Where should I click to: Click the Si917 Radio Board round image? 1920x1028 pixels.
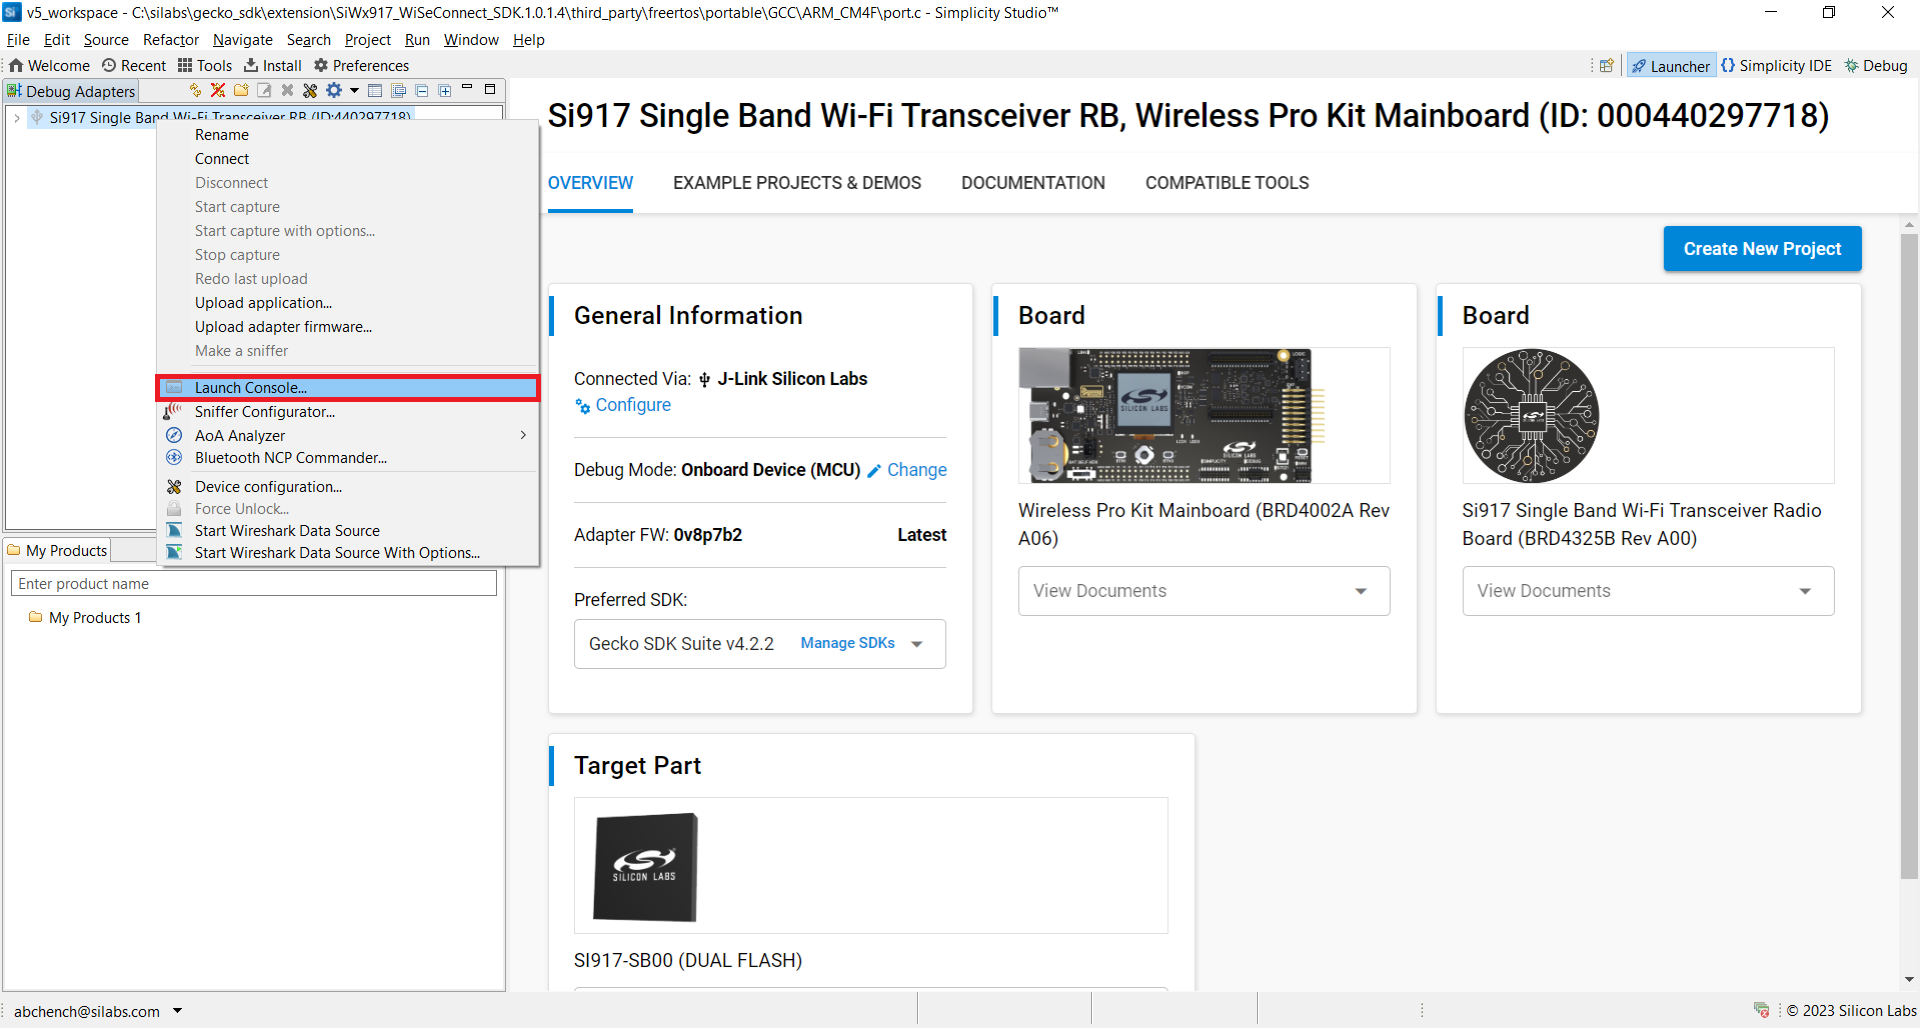1531,415
